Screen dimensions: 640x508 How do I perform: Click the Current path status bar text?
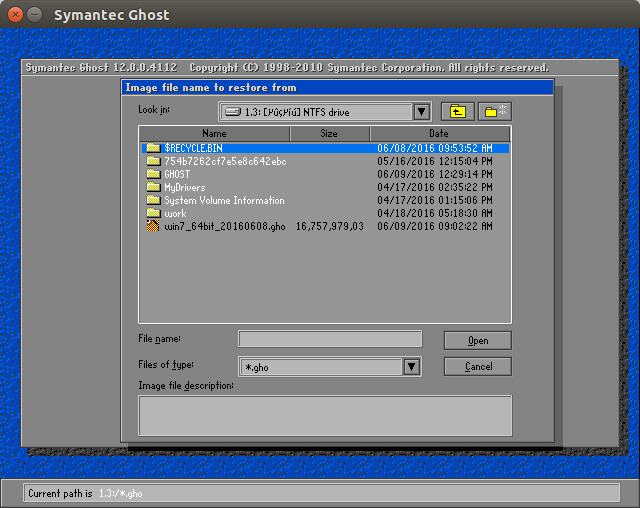pyautogui.click(x=85, y=493)
